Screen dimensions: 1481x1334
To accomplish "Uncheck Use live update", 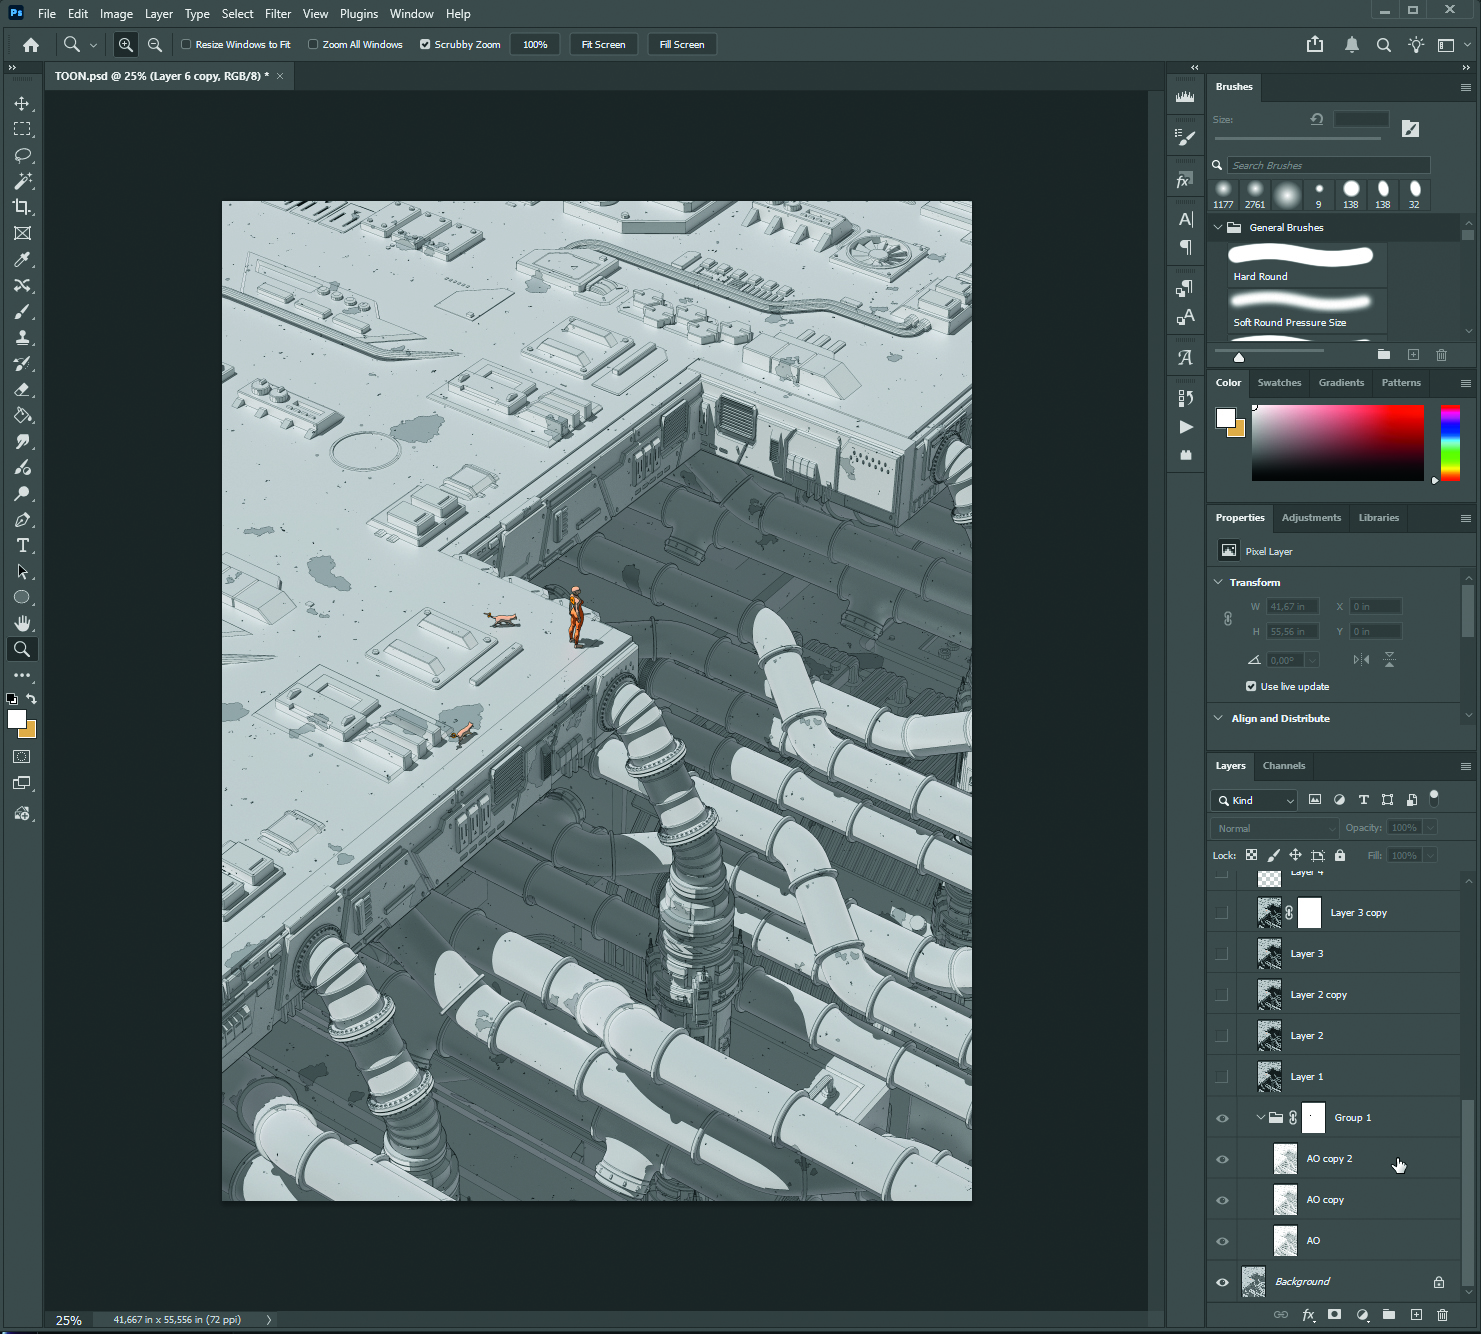I will pos(1251,687).
